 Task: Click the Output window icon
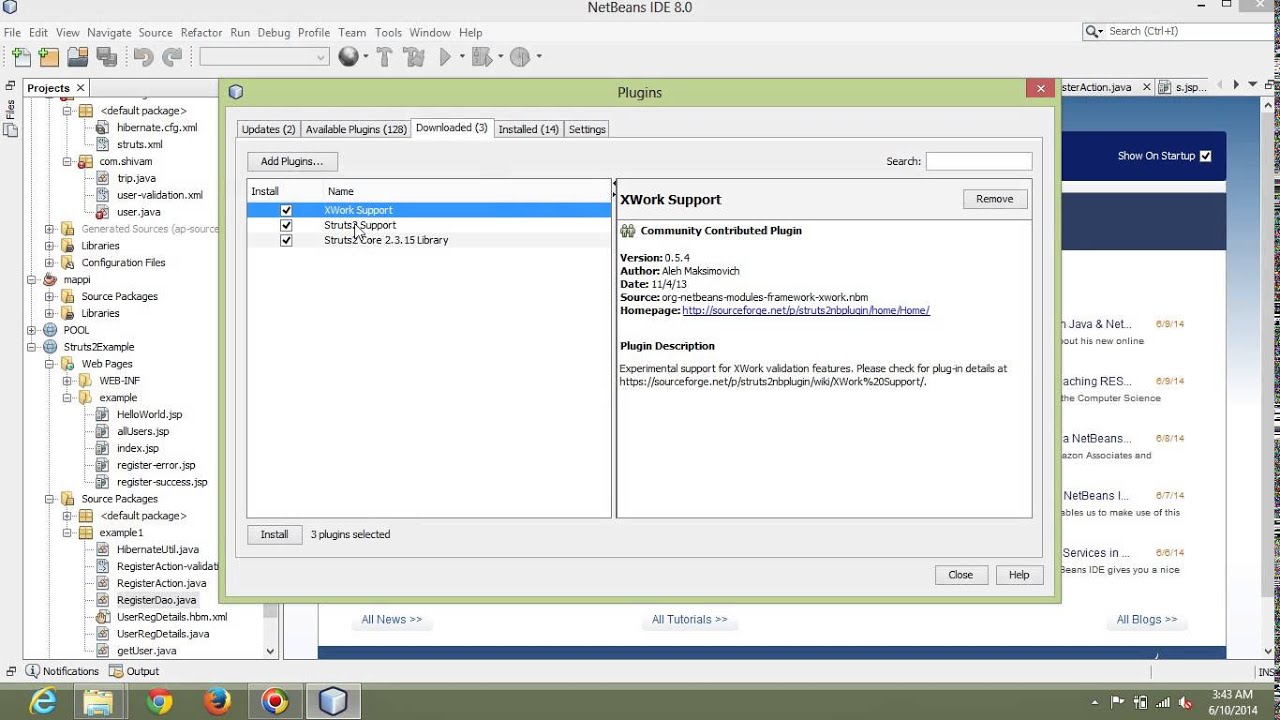click(x=116, y=671)
